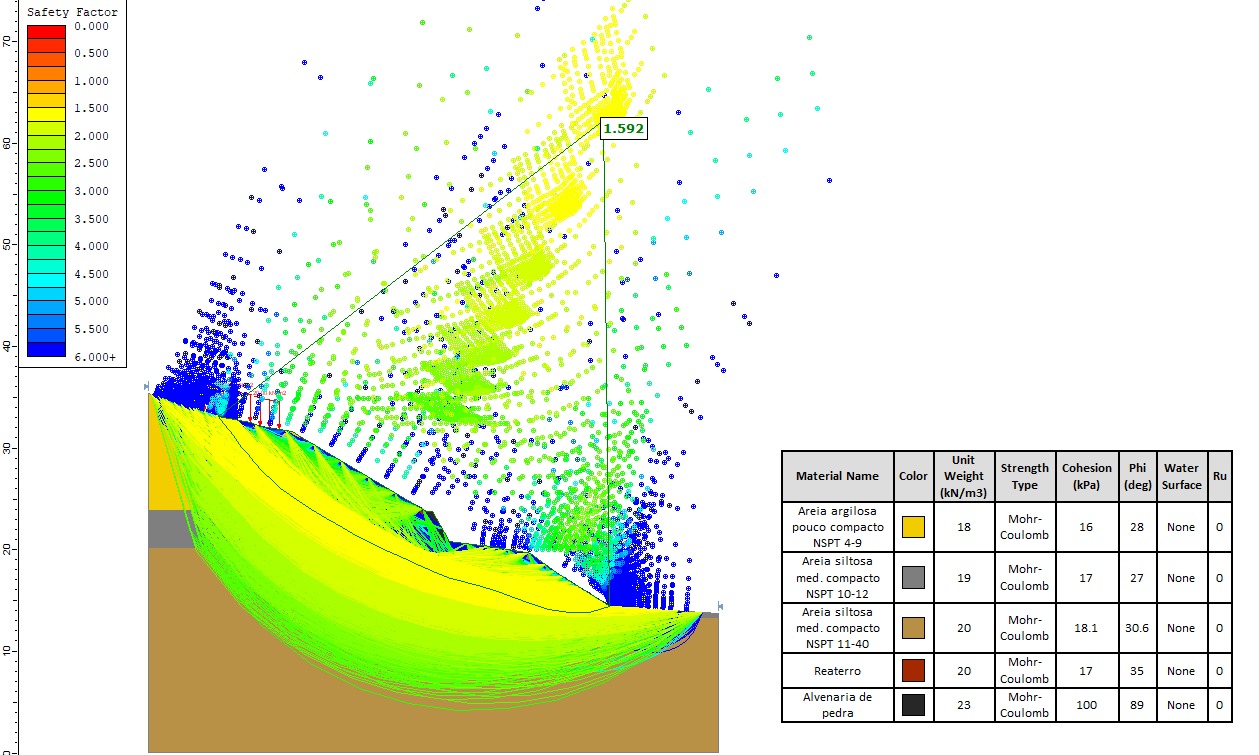The height and width of the screenshot is (755, 1259).
Task: Select the tan Areia siltosa NSPT 11-40 swatch
Action: 912,628
